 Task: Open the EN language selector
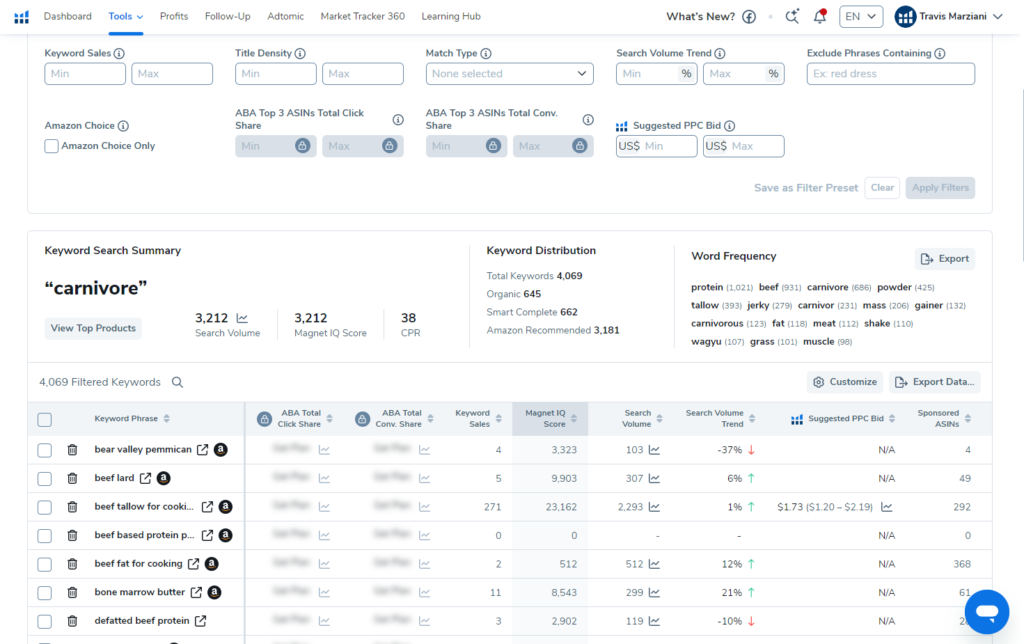(x=860, y=16)
